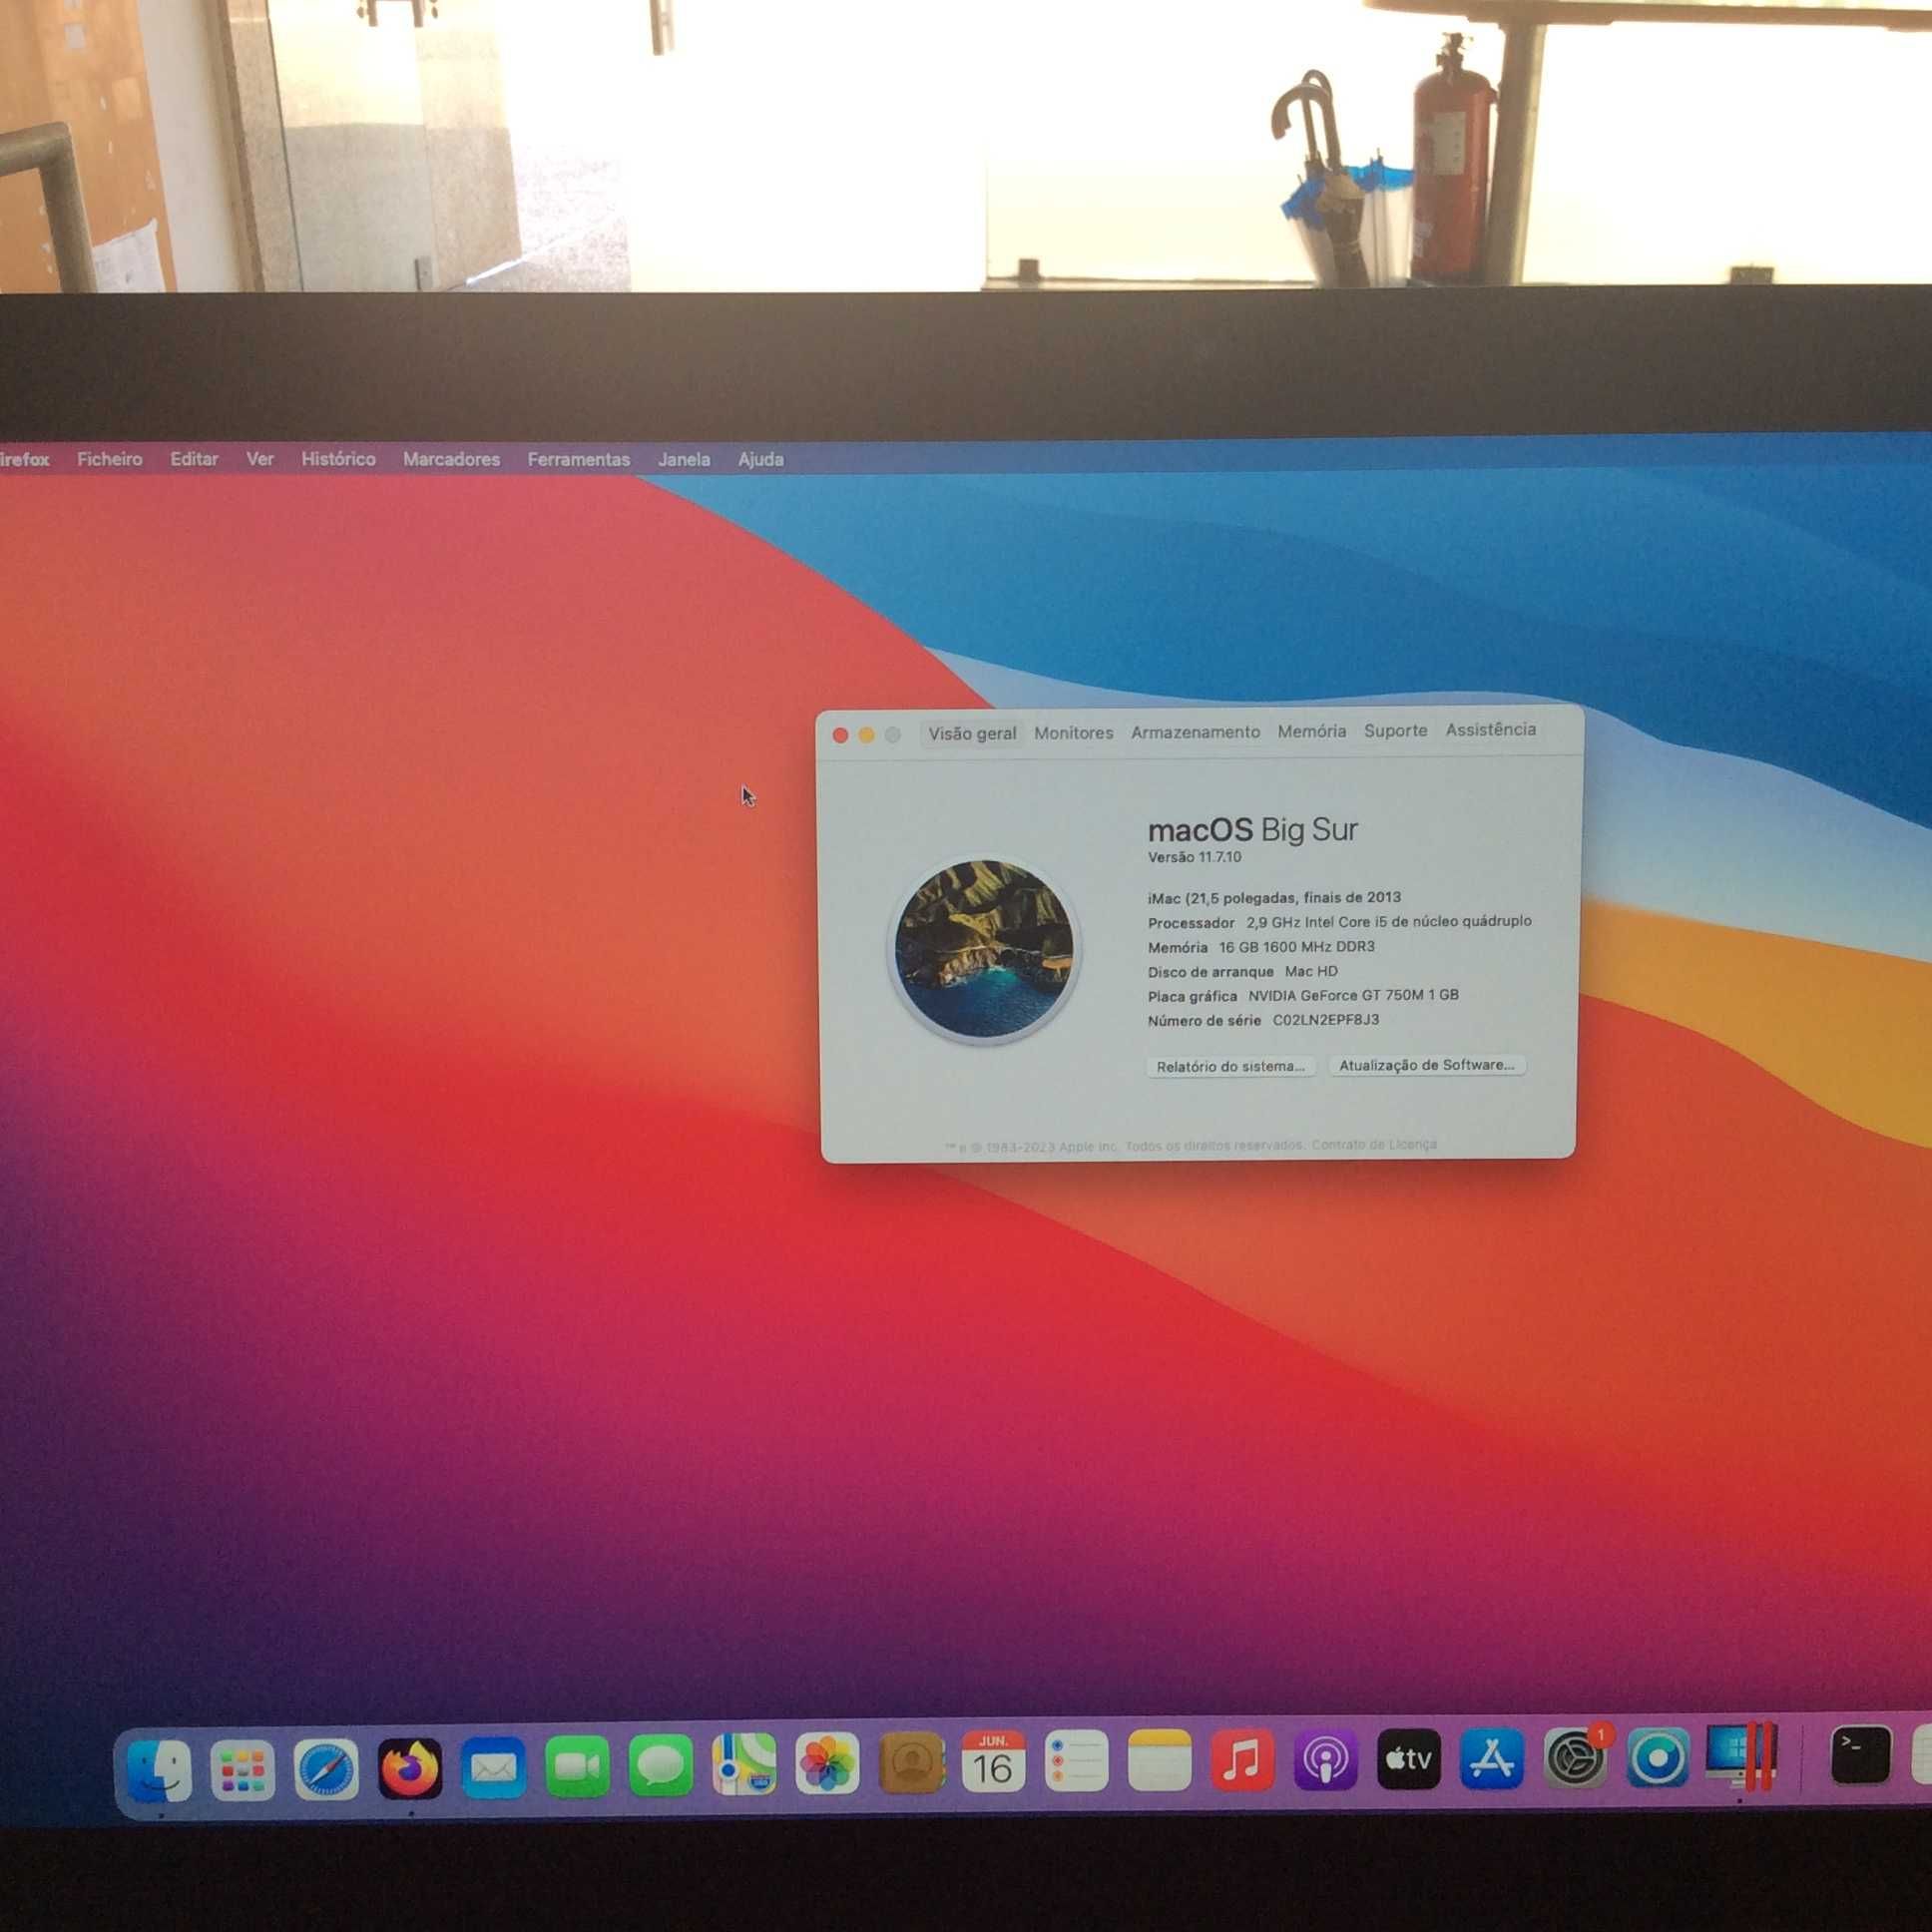Switch to the Suporte tab
The image size is (1932, 1932).
1396,731
